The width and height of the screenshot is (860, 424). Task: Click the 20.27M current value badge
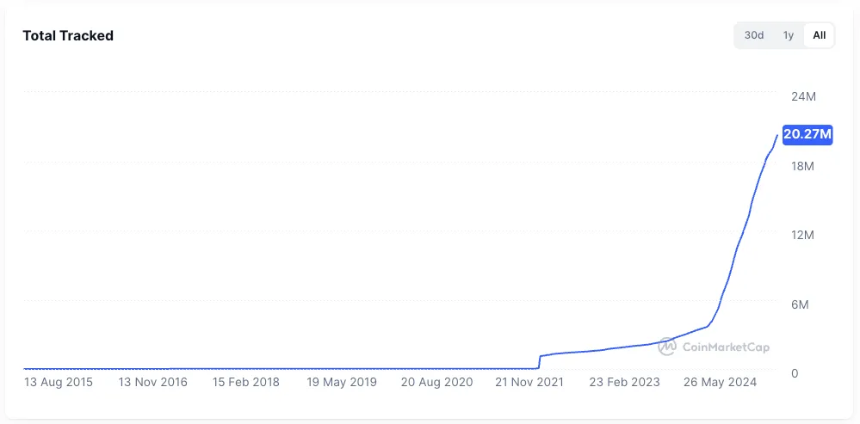(x=807, y=134)
